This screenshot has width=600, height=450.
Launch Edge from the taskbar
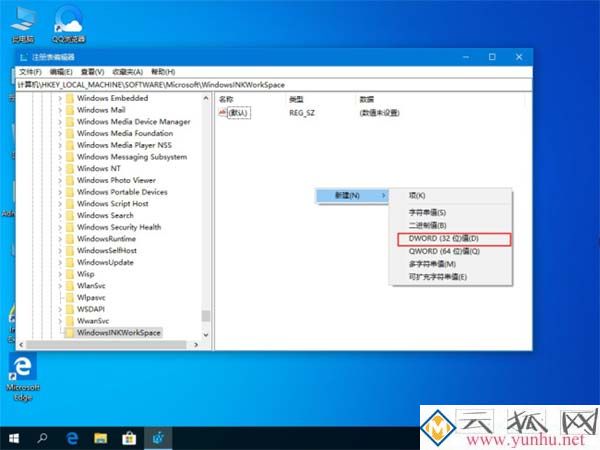(72, 438)
